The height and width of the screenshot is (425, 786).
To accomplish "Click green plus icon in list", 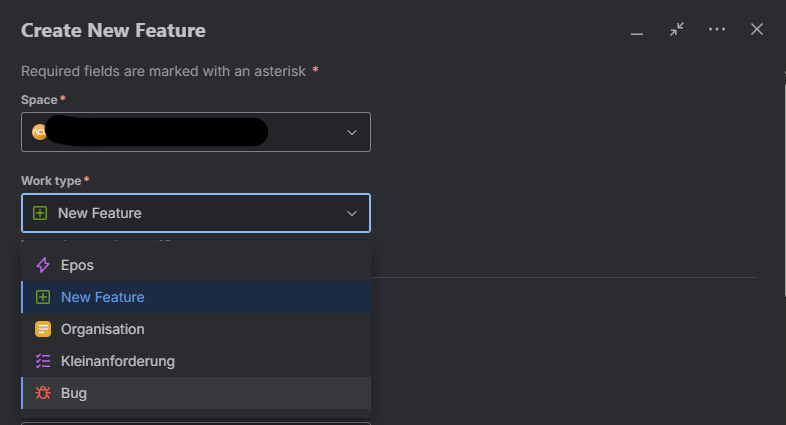I will tap(43, 297).
